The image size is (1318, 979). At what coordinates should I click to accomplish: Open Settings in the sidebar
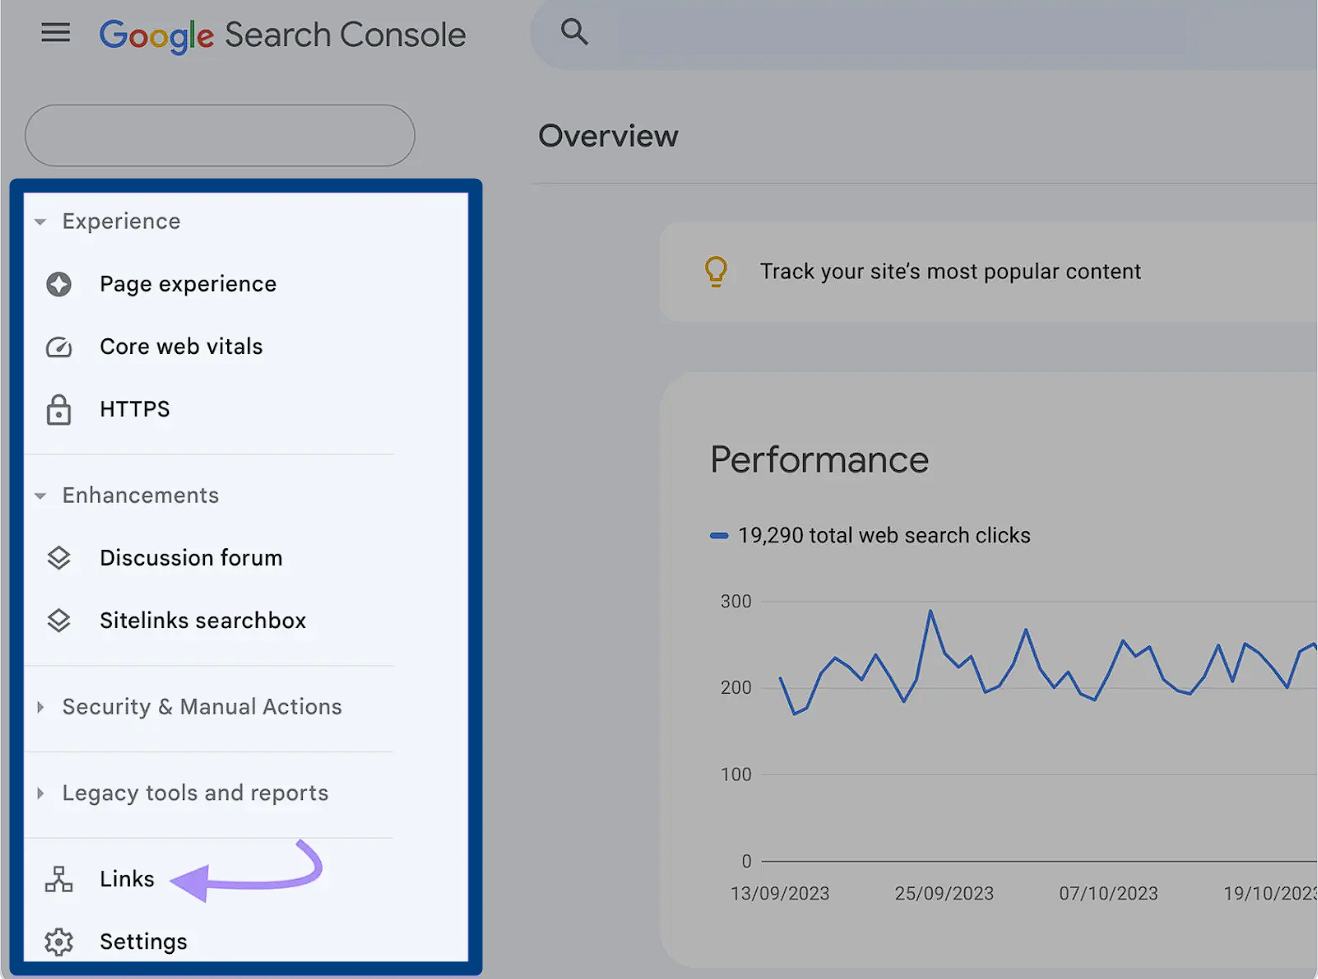pyautogui.click(x=143, y=942)
